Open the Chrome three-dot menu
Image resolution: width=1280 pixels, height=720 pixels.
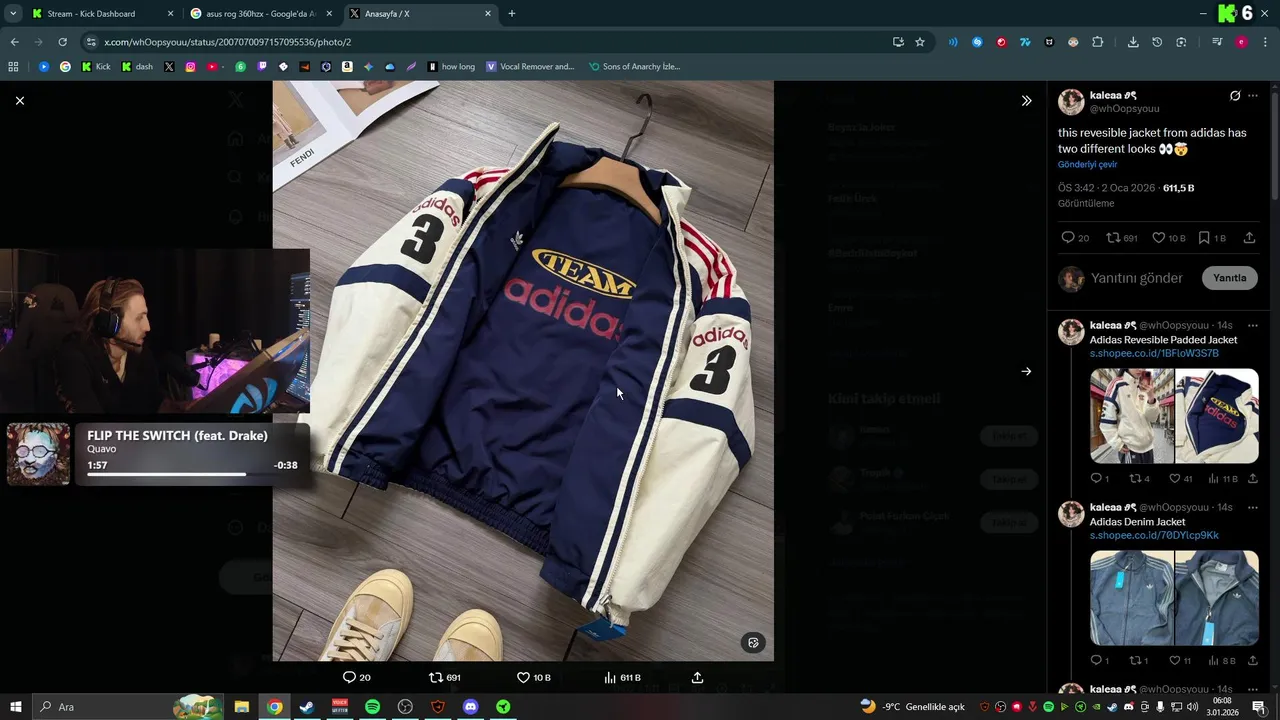click(x=1266, y=42)
